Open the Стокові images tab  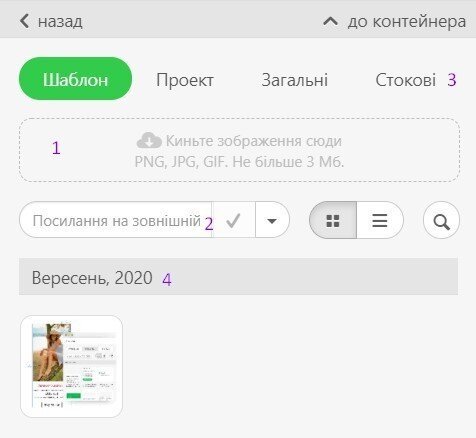pyautogui.click(x=405, y=80)
